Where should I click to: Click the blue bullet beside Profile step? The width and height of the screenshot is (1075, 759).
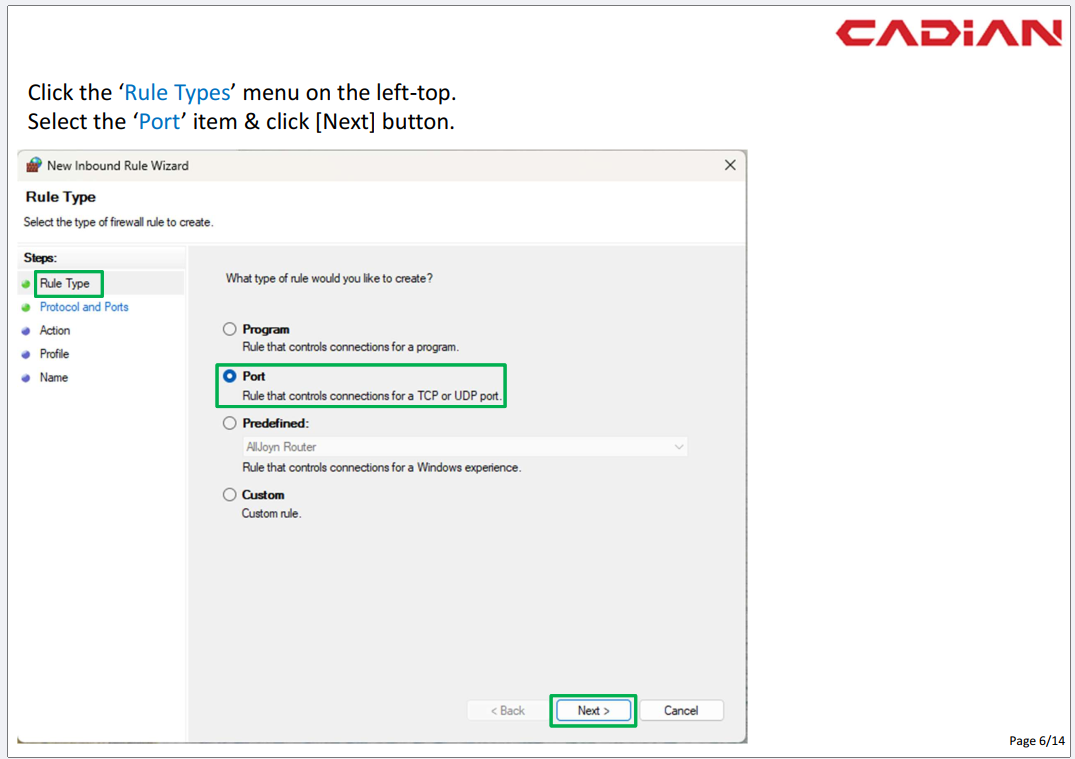[26, 355]
